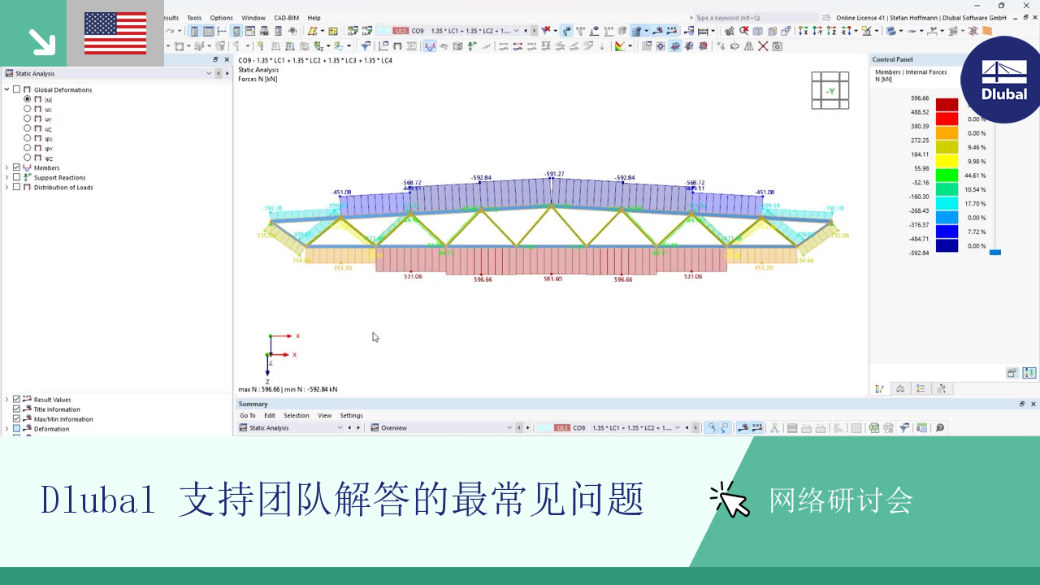Click the dark red 596.66 legend color swatch
Screen dimensions: 1040x585
[946, 105]
